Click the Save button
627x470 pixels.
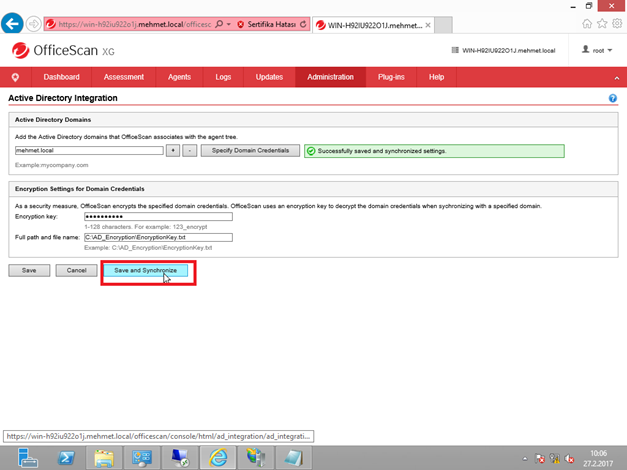(29, 270)
